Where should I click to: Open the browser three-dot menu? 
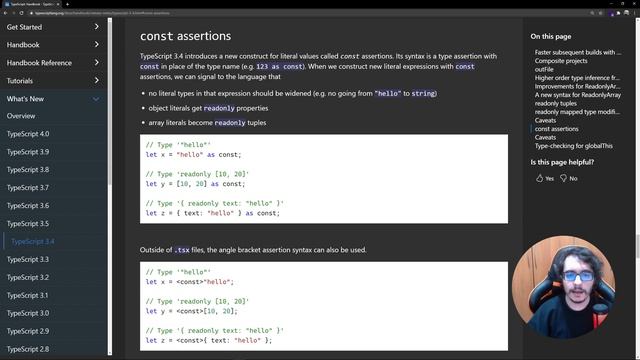click(636, 13)
